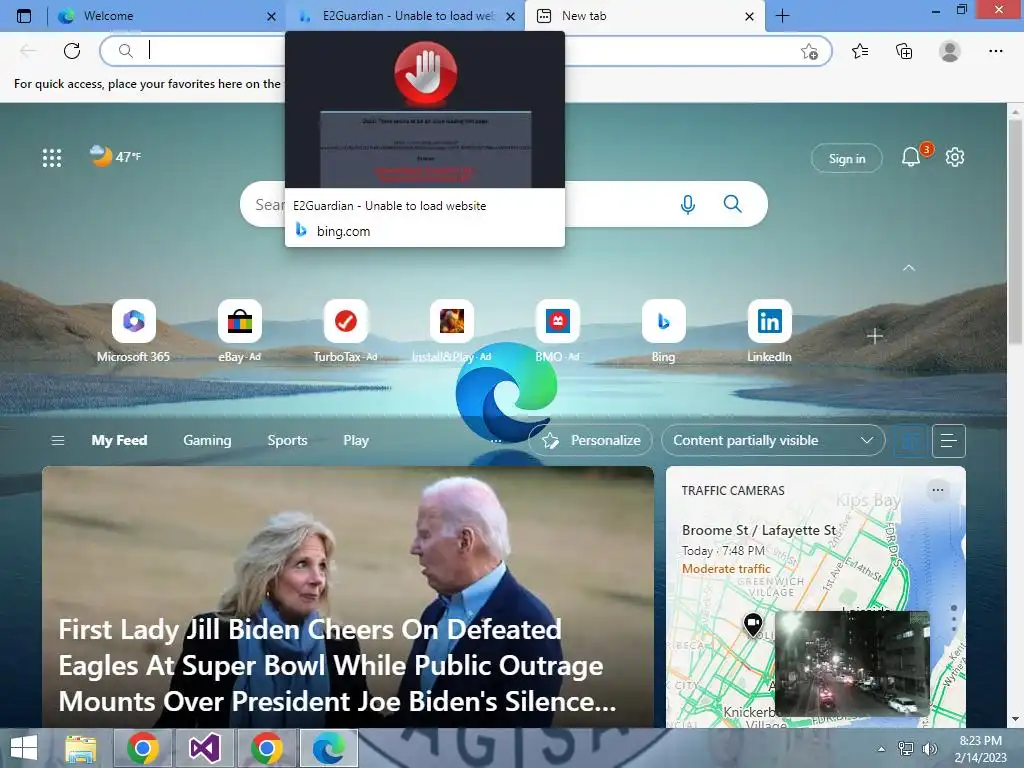Switch to E2Guardian Unable to load tab

click(405, 16)
